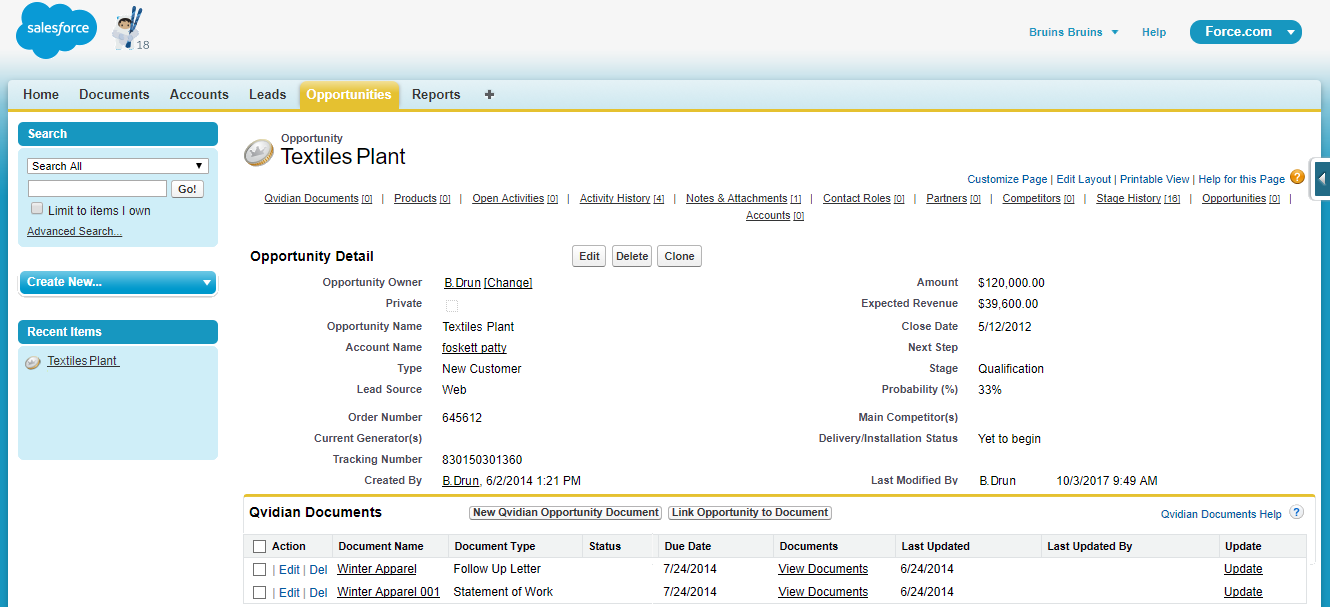The height and width of the screenshot is (607, 1330).
Task: Click Update for Winter Apparel 001 row
Action: point(1243,592)
